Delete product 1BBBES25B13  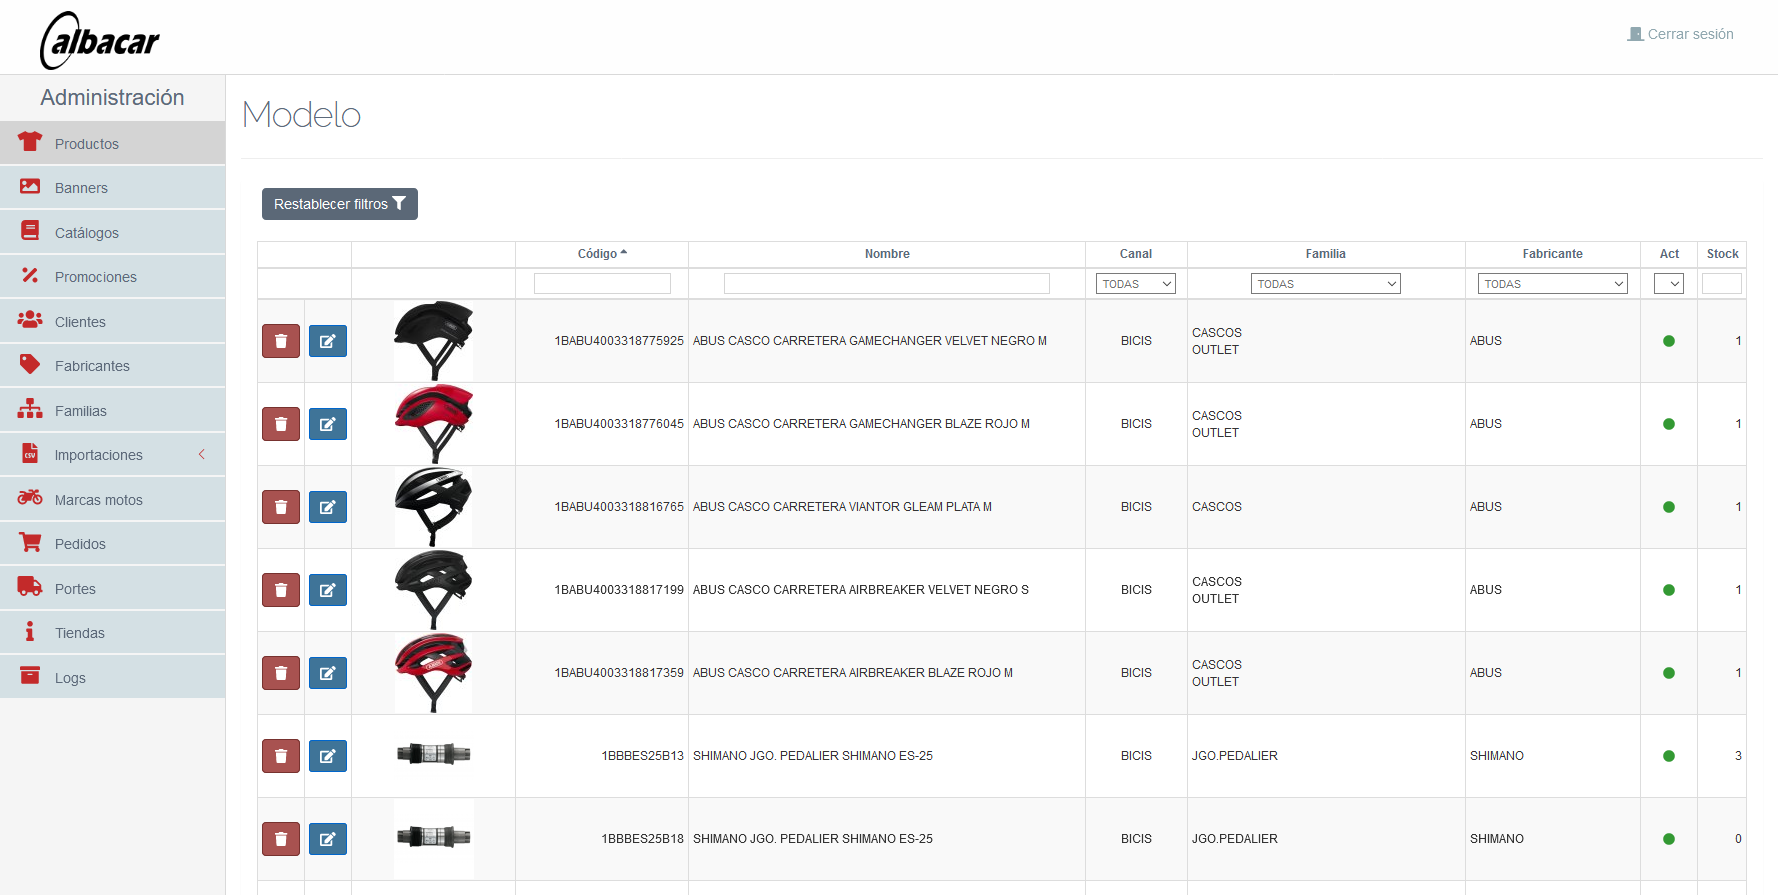point(281,756)
